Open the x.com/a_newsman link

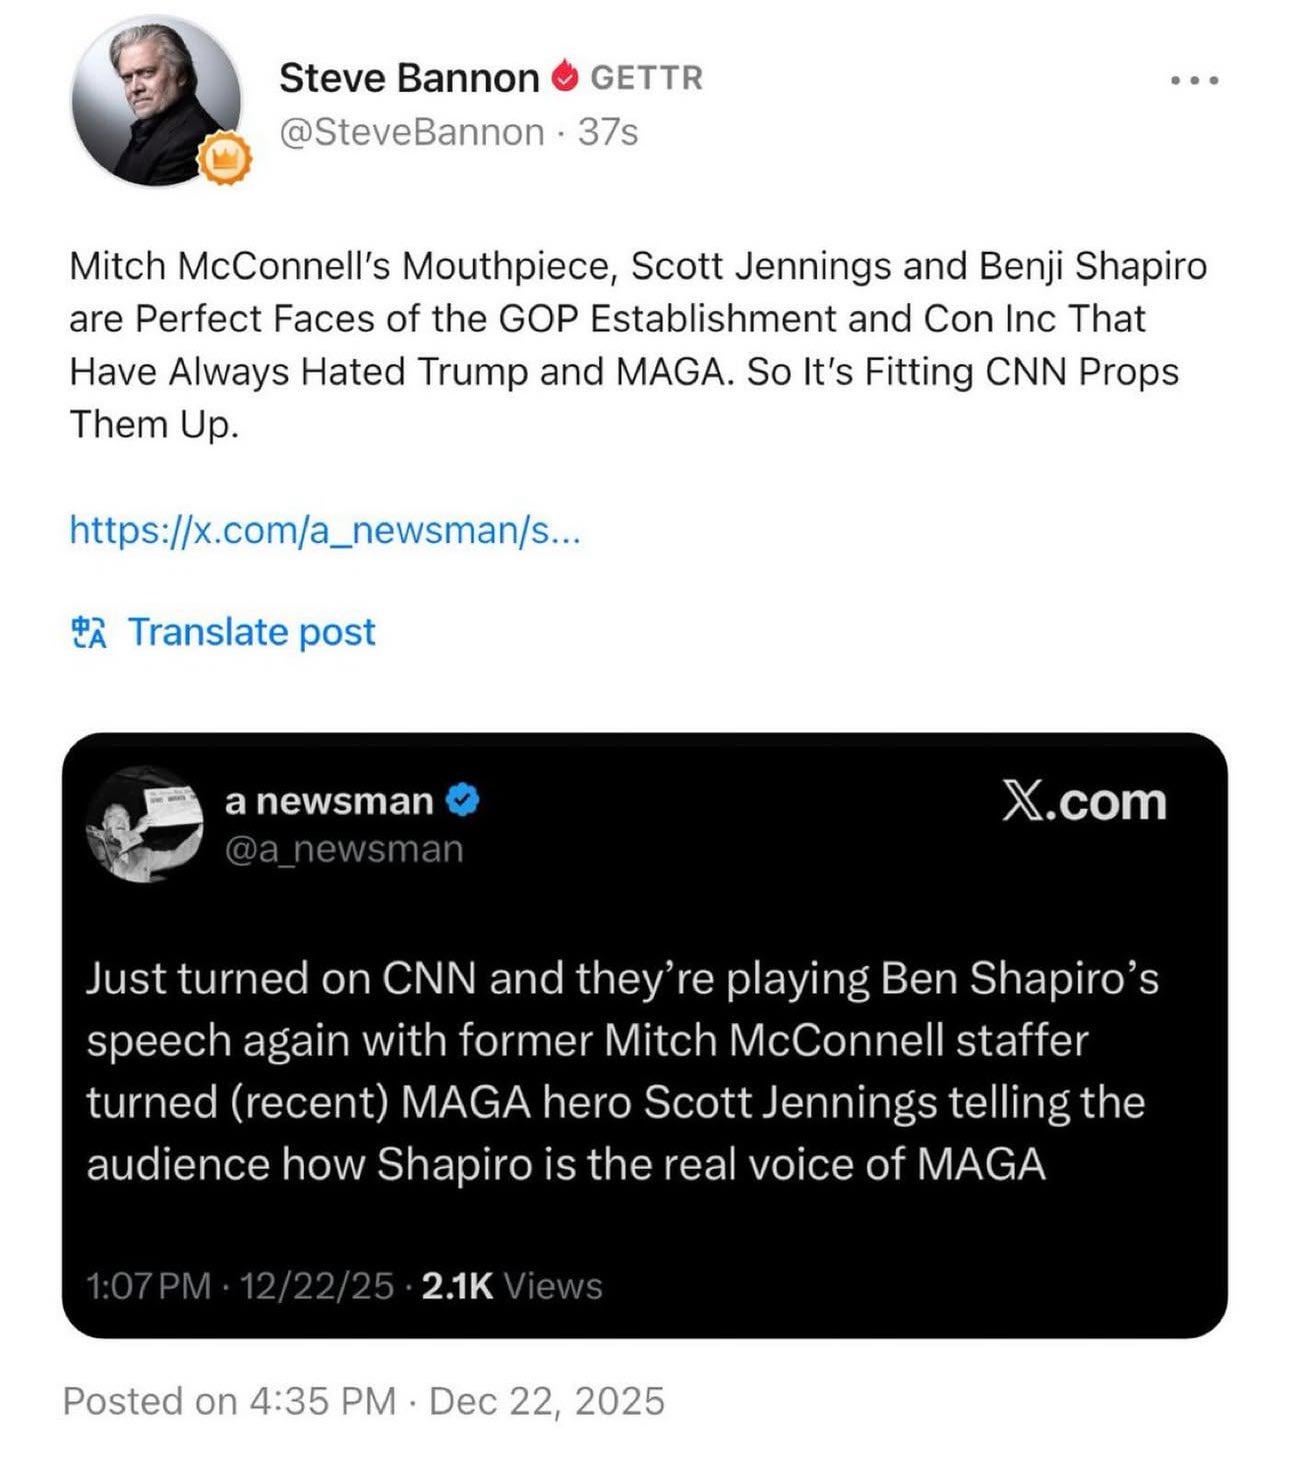coord(324,528)
